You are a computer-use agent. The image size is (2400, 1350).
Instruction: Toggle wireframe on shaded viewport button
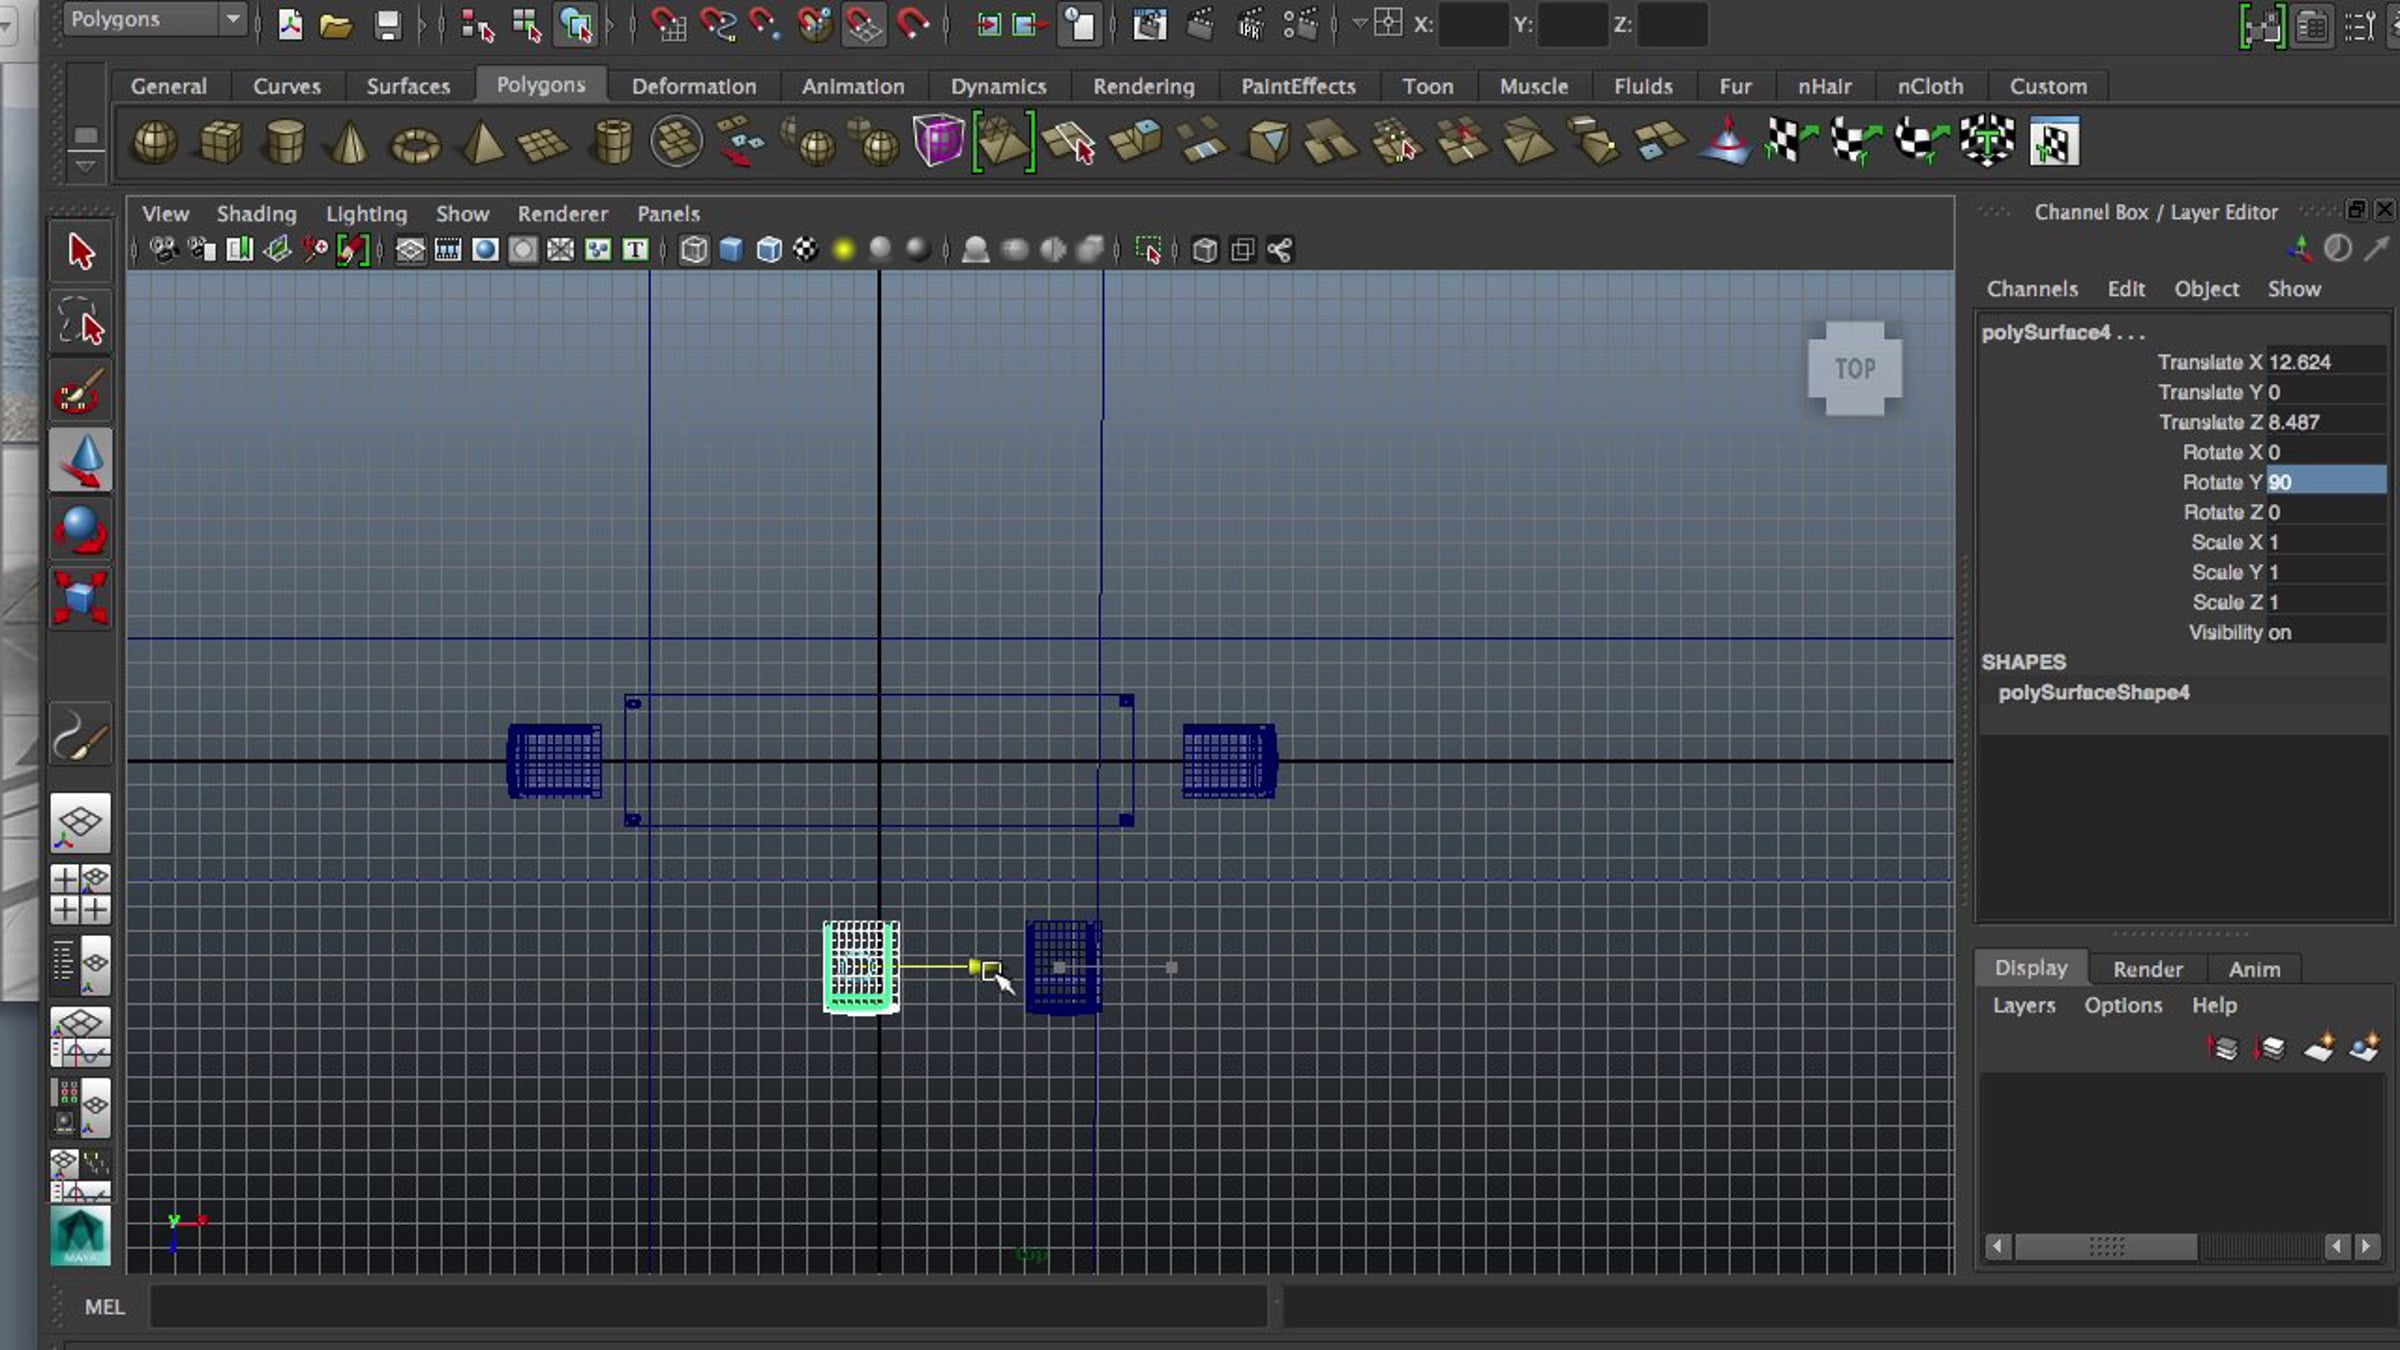coord(768,250)
